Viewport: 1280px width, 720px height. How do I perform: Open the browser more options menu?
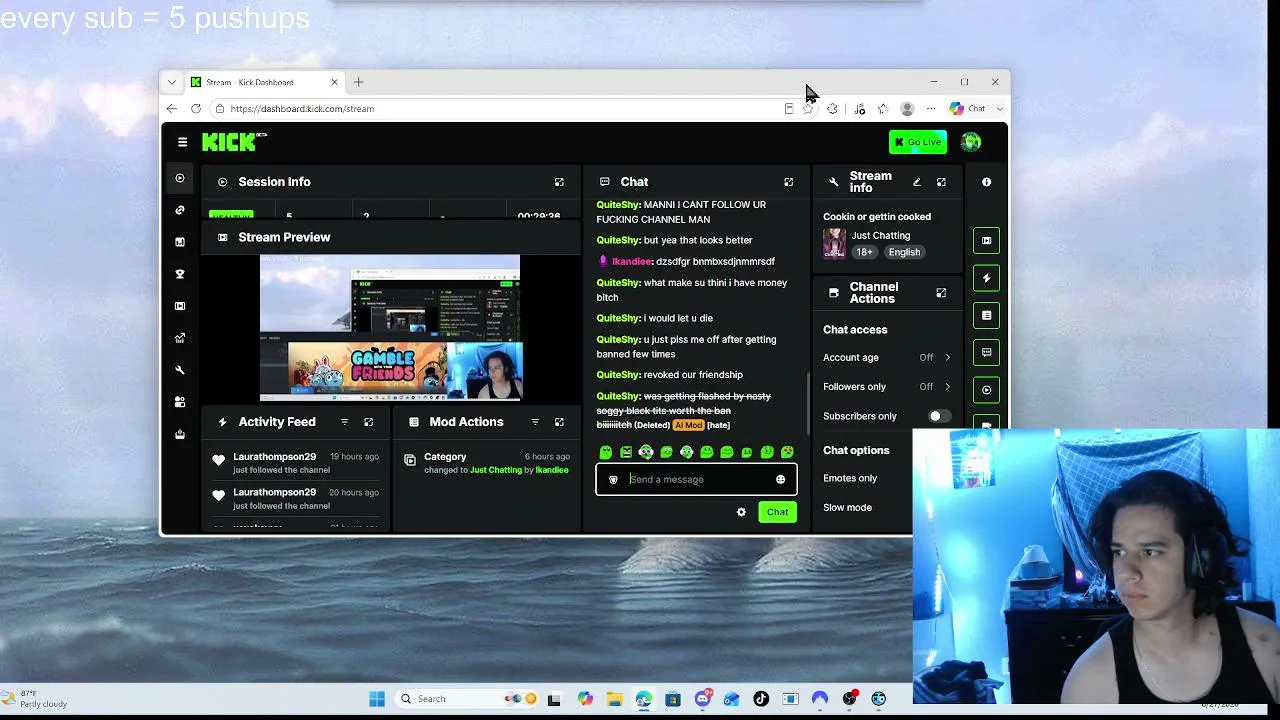(x=931, y=109)
